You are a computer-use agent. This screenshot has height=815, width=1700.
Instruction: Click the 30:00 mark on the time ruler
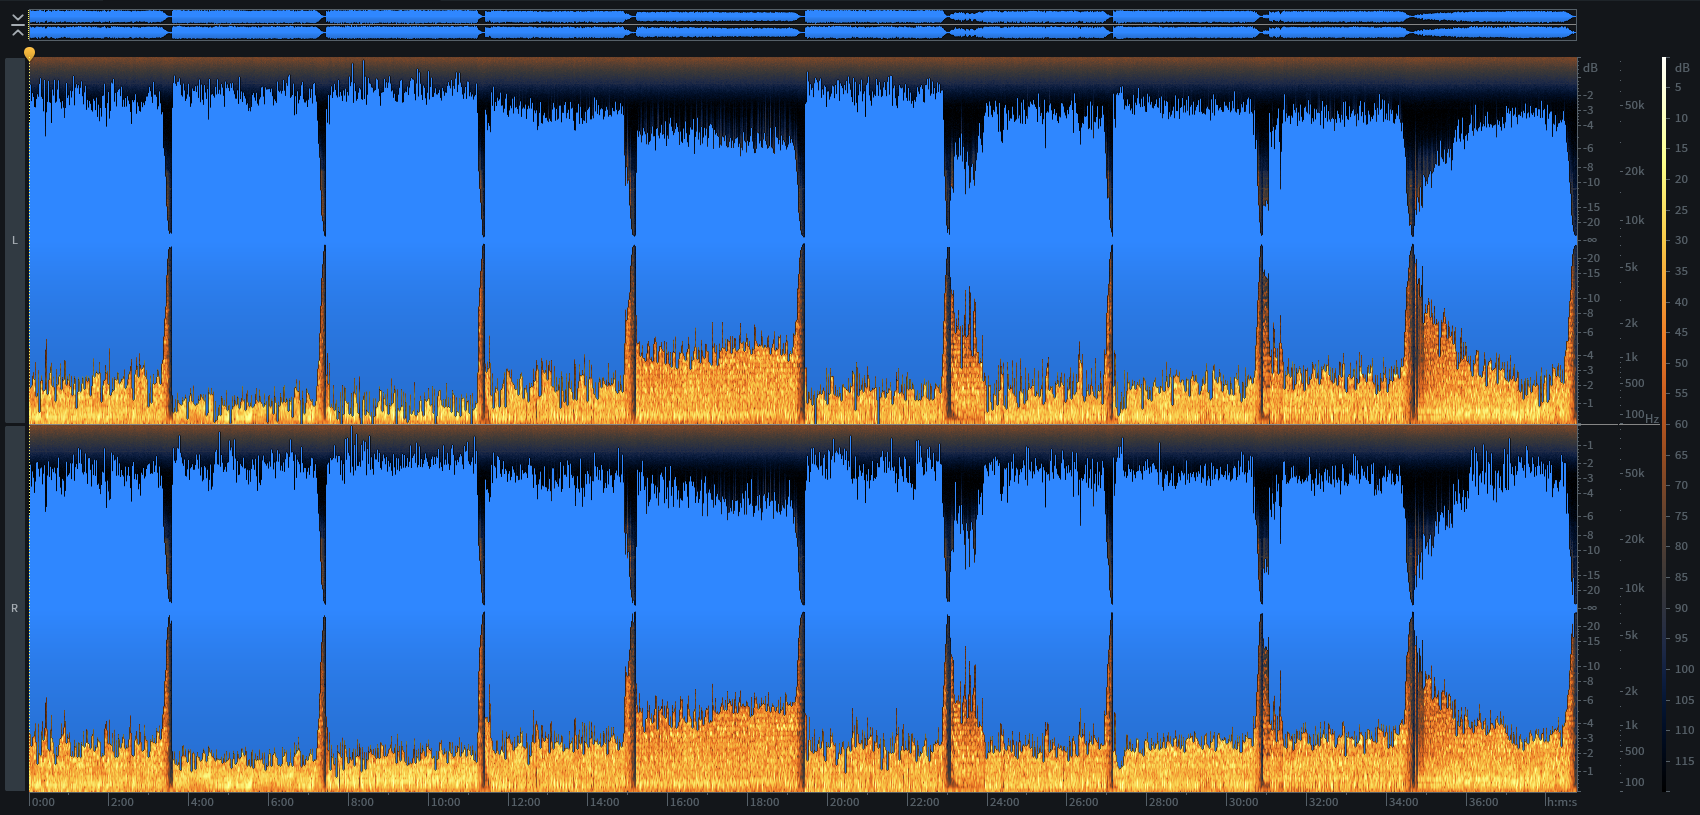(x=1242, y=802)
